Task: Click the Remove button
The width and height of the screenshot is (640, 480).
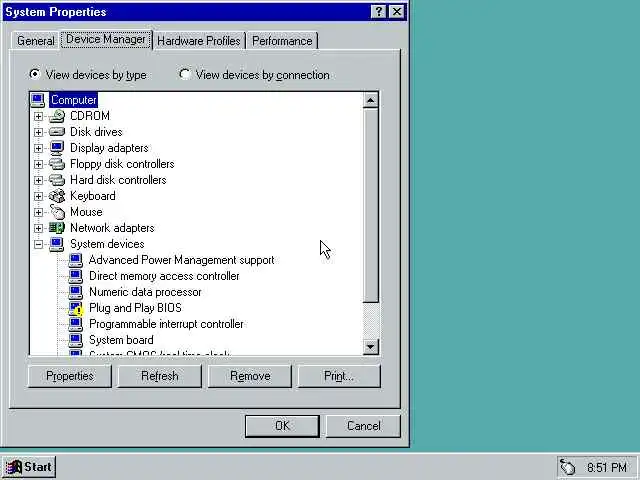Action: pyautogui.click(x=250, y=376)
